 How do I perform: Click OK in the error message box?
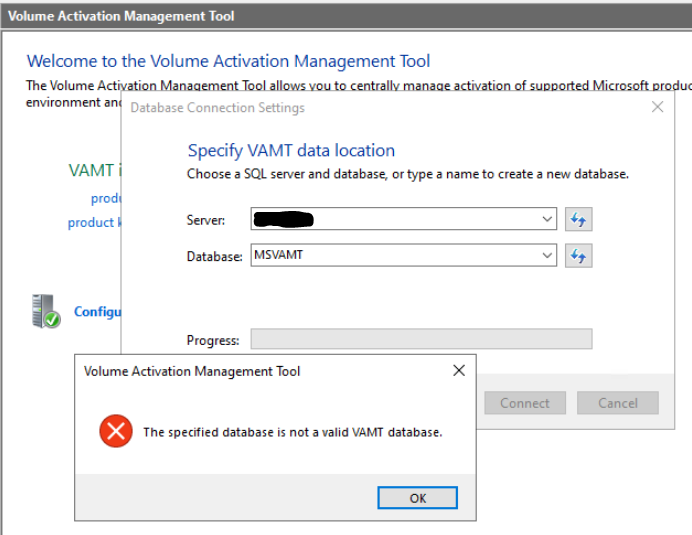click(417, 498)
